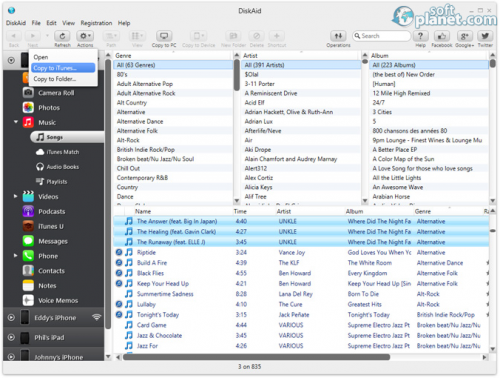Click the Google+ toolbar icon
500x378 pixels.
(464, 36)
